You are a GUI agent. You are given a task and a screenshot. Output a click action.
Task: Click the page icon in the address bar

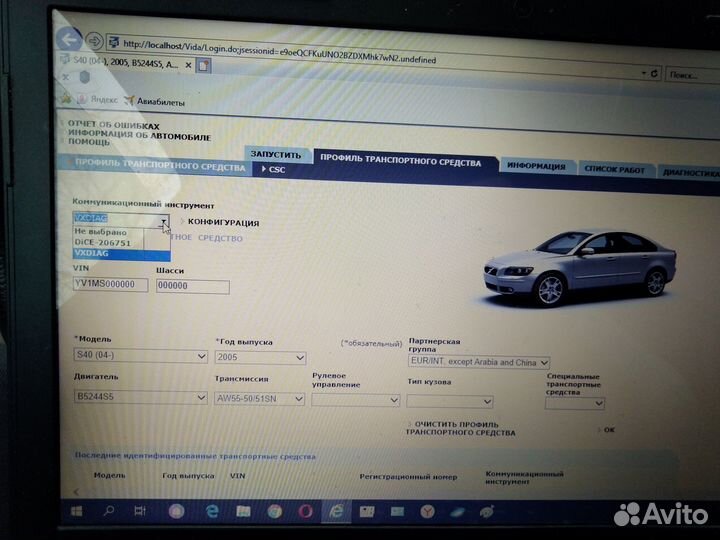tap(113, 43)
